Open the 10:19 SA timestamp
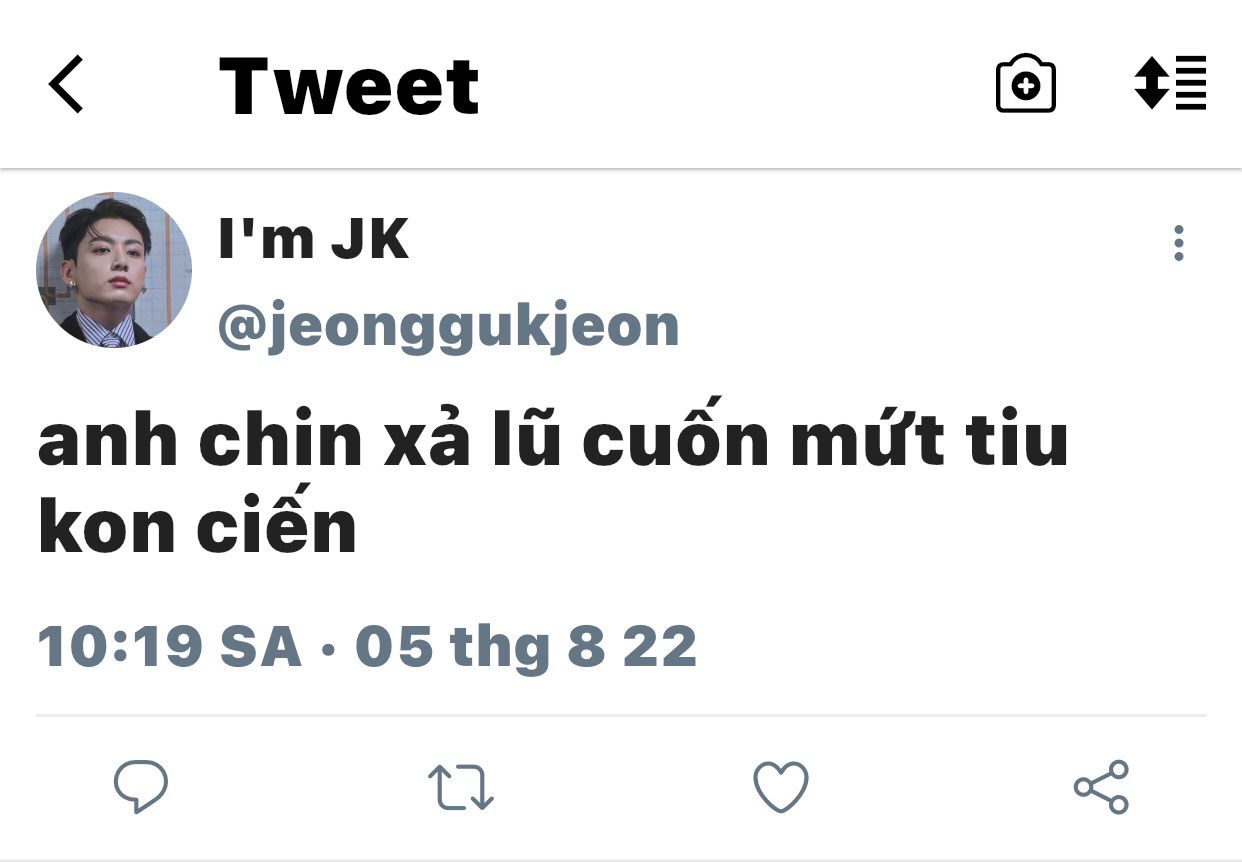 [170, 647]
